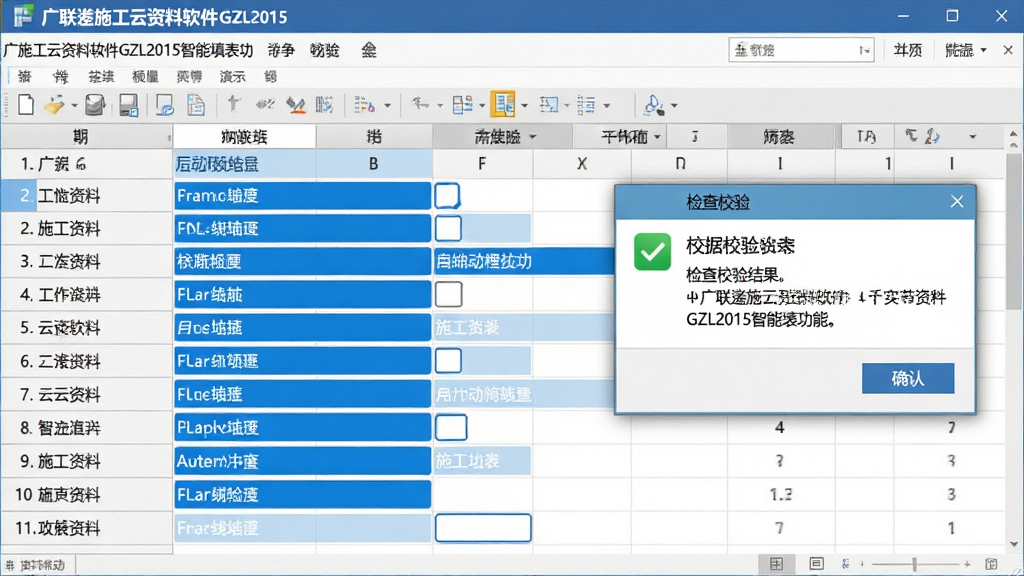Screen dimensions: 1024x576
Task: Click the database cylinder toolbar icon
Action: 95,104
